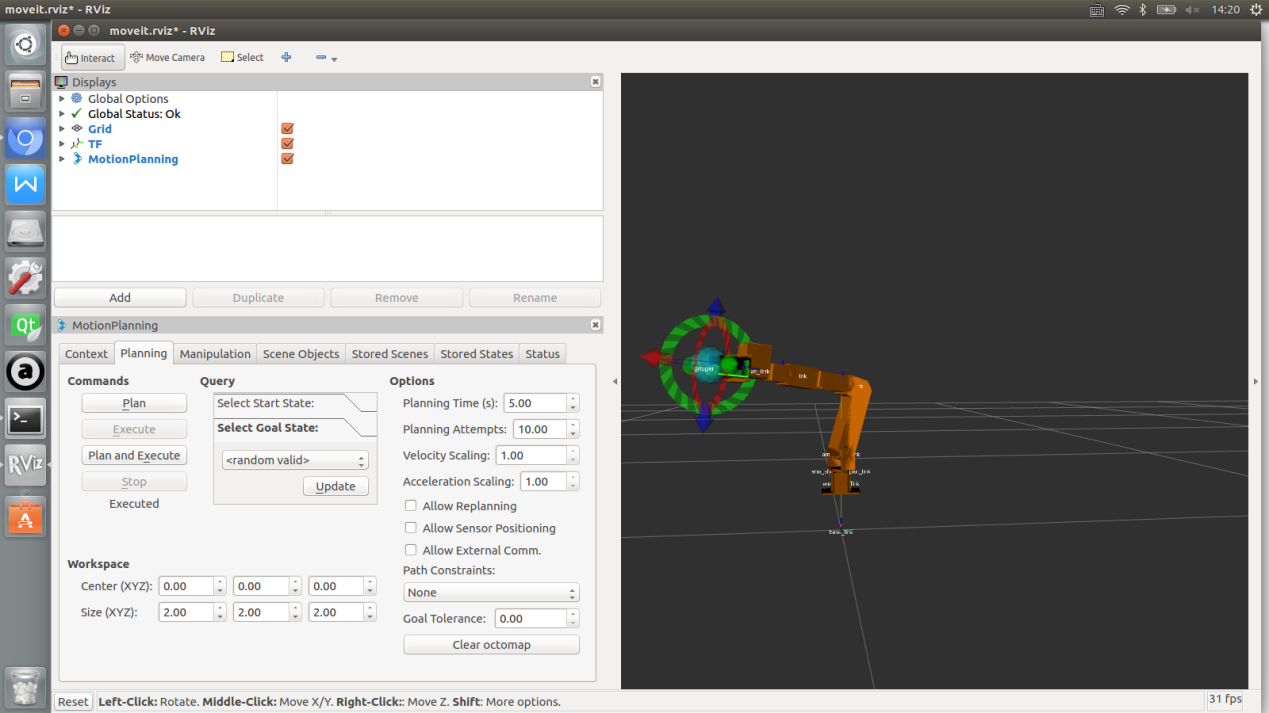
Task: Click the Select tool icon
Action: click(x=228, y=58)
